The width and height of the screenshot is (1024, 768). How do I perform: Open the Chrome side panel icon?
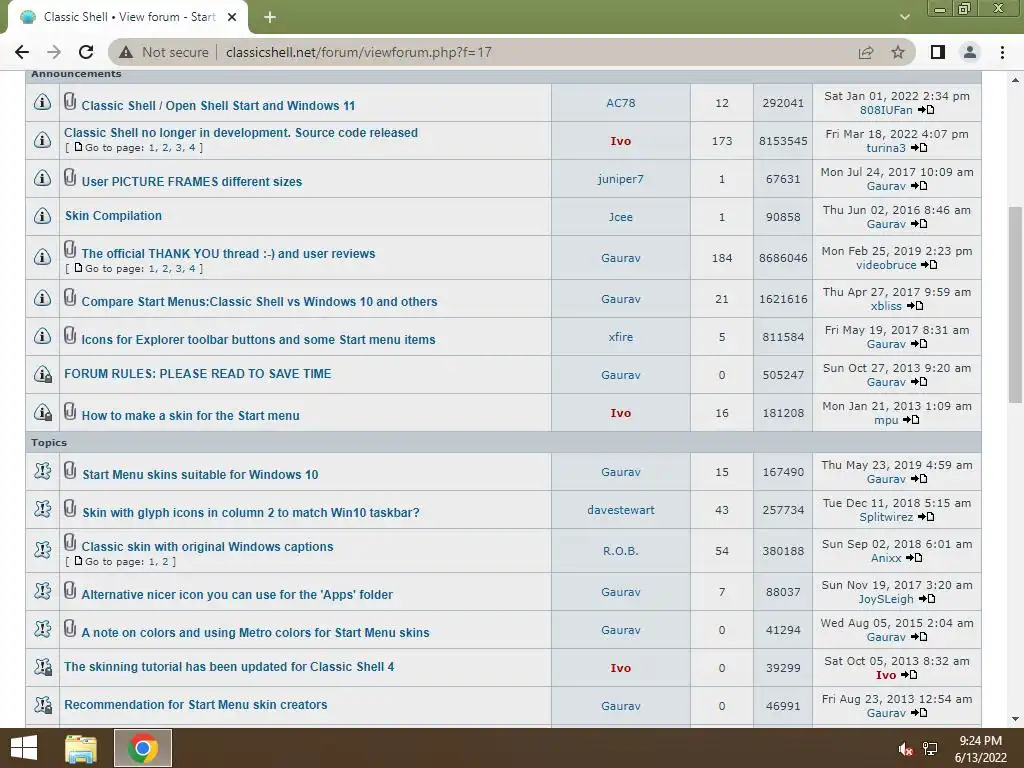[938, 52]
